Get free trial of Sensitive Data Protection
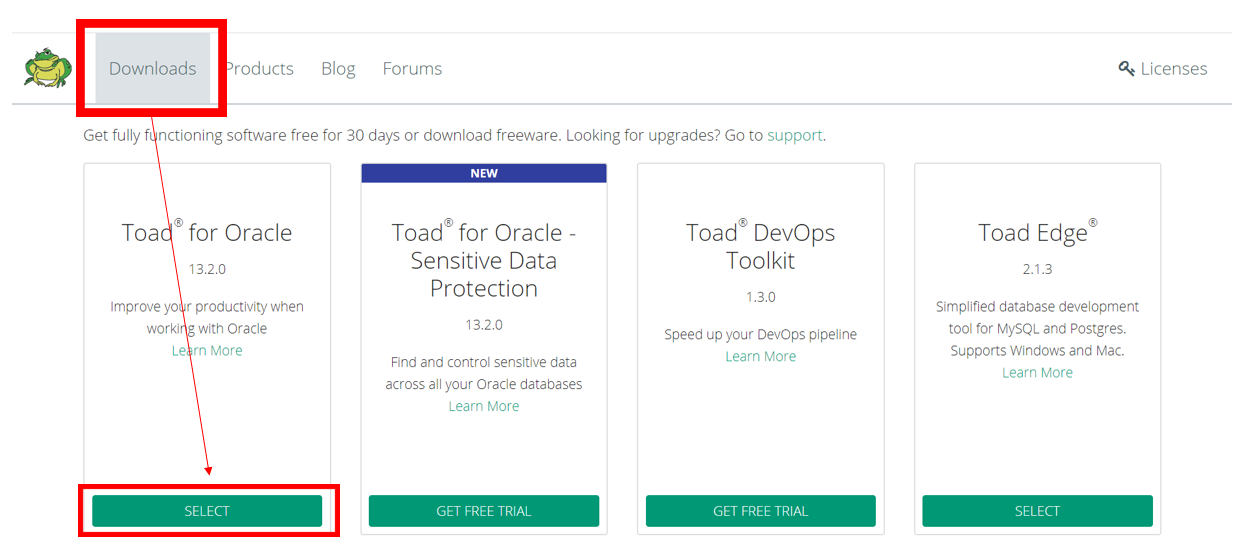 pos(484,511)
